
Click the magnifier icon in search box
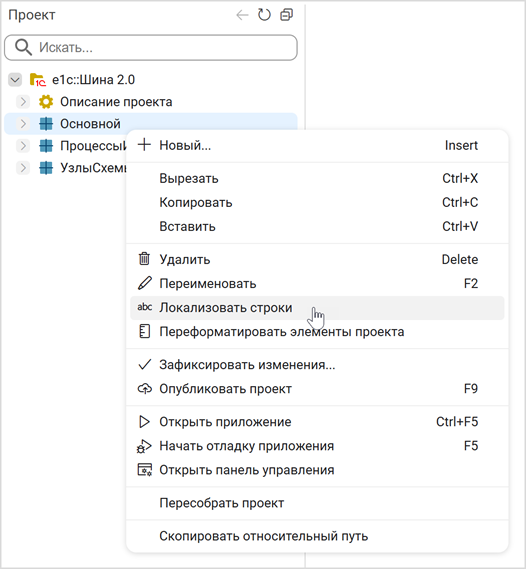tap(24, 47)
